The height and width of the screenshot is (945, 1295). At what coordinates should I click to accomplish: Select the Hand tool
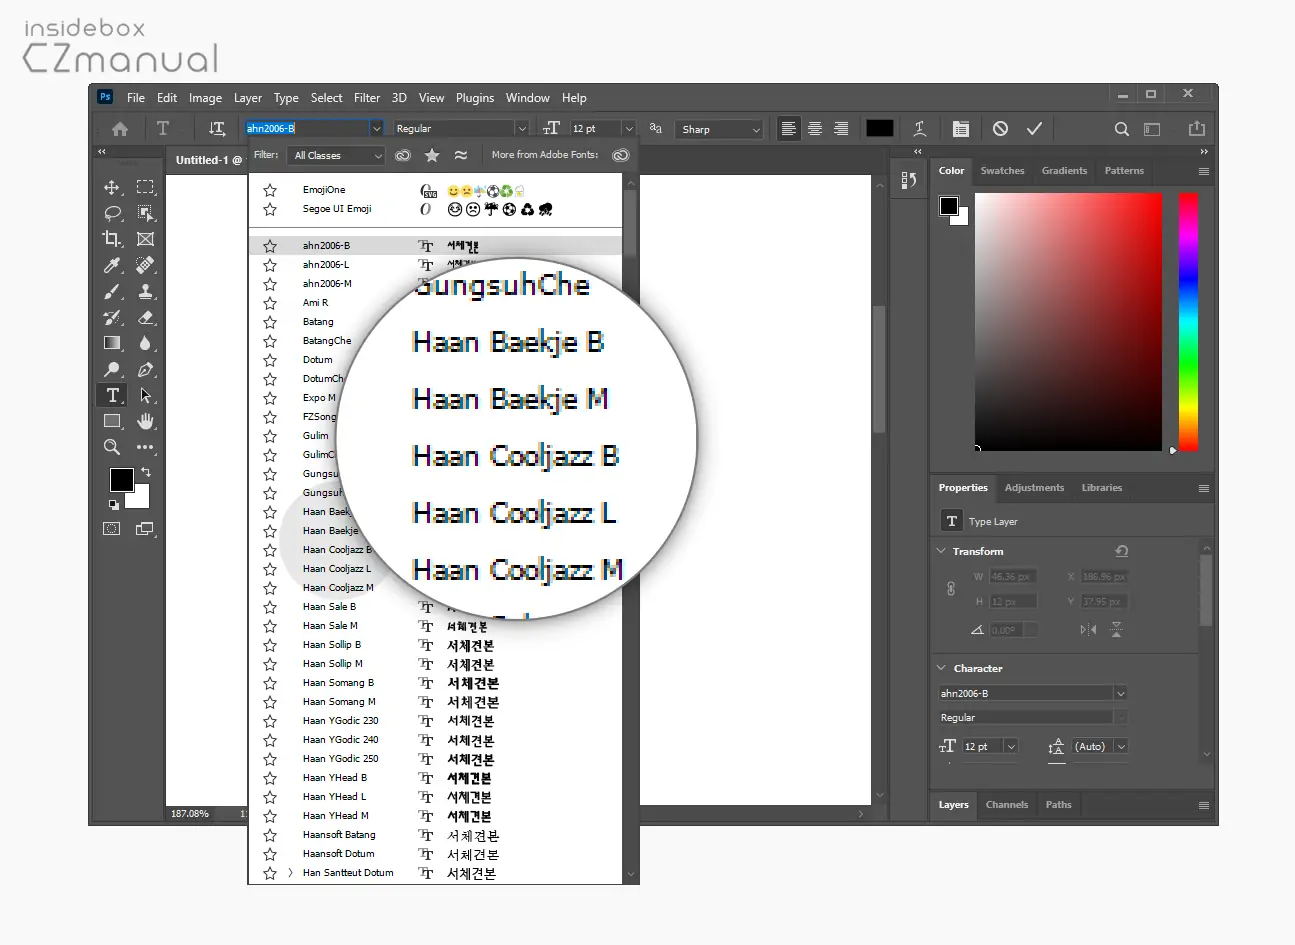pos(146,421)
